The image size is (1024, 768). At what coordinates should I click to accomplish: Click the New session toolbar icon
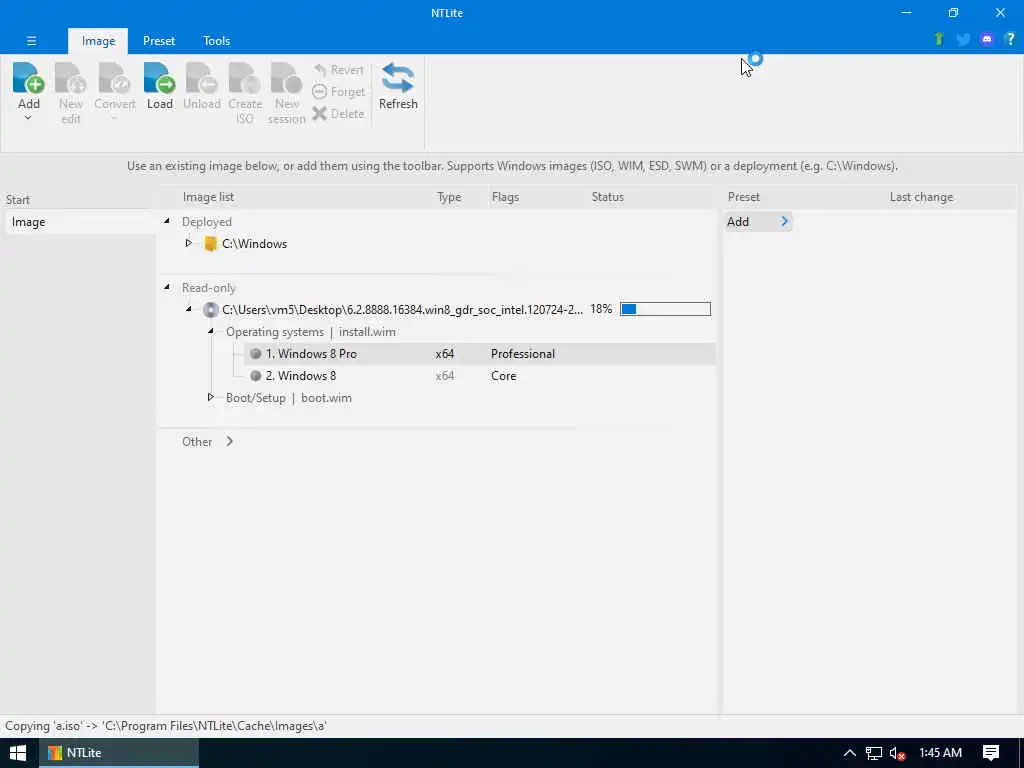[x=286, y=78]
